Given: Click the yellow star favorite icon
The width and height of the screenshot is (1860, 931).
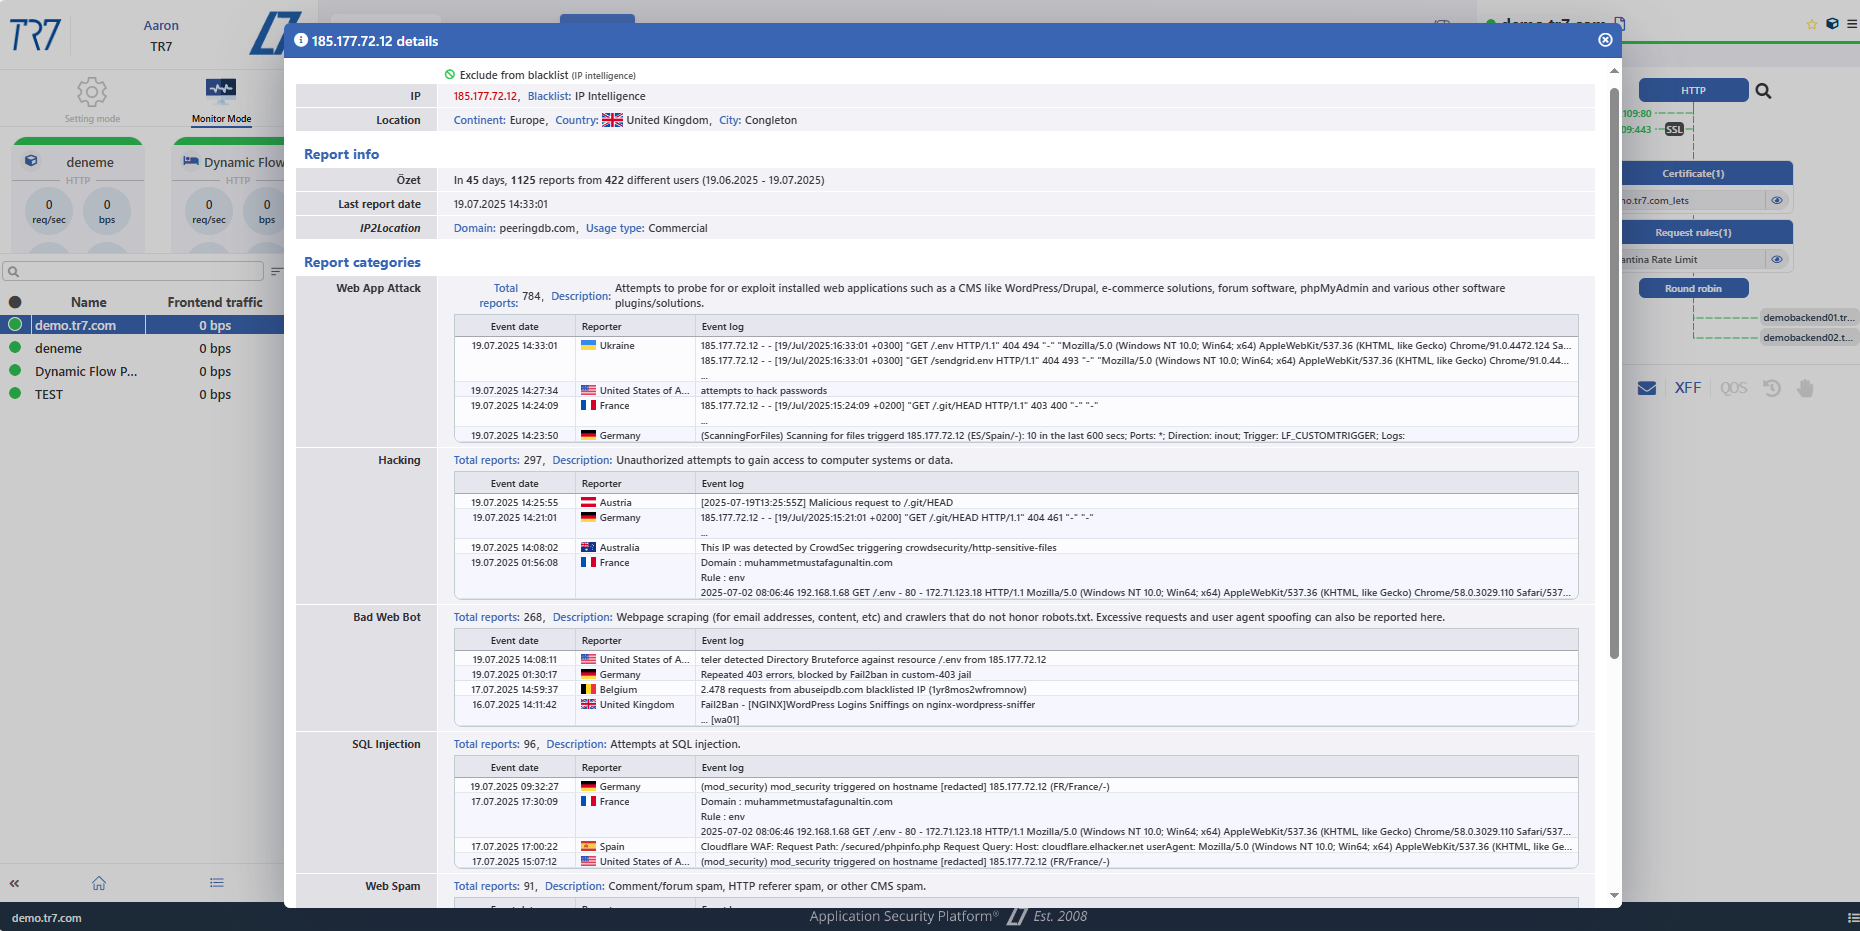Looking at the screenshot, I should (x=1811, y=24).
